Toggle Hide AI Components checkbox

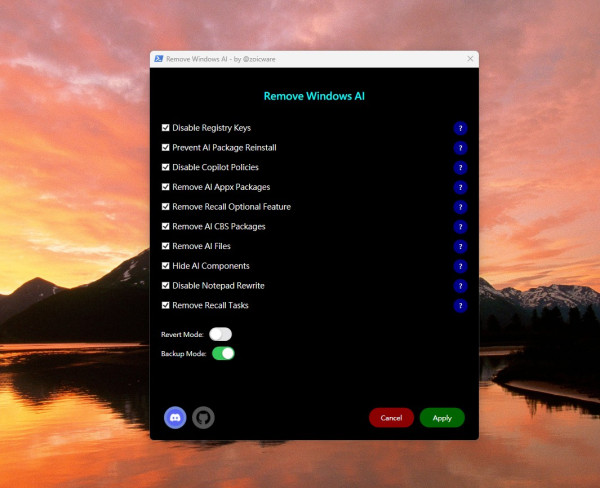coord(165,266)
